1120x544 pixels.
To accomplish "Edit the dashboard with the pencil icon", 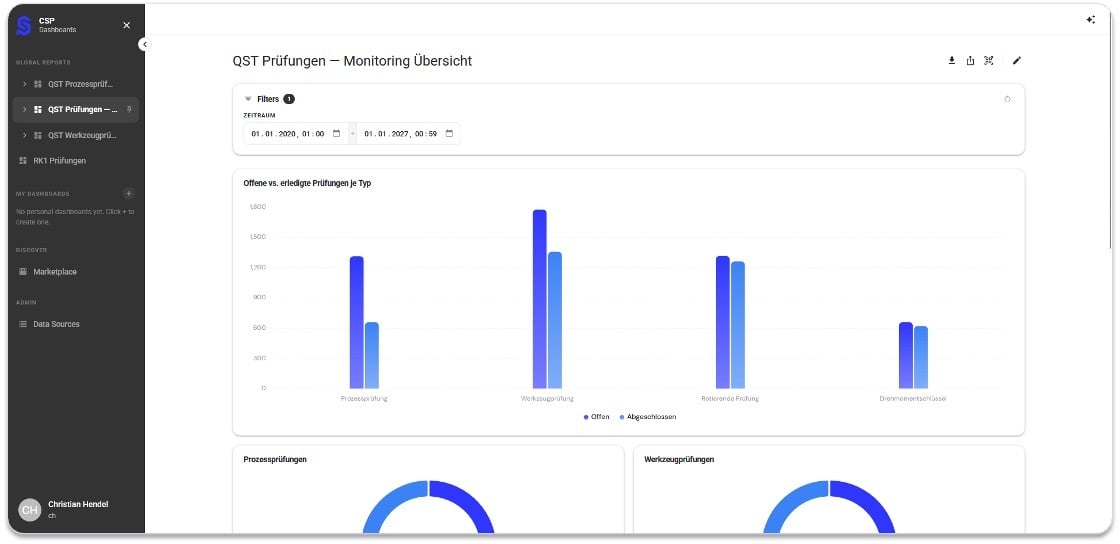I will click(x=1017, y=61).
